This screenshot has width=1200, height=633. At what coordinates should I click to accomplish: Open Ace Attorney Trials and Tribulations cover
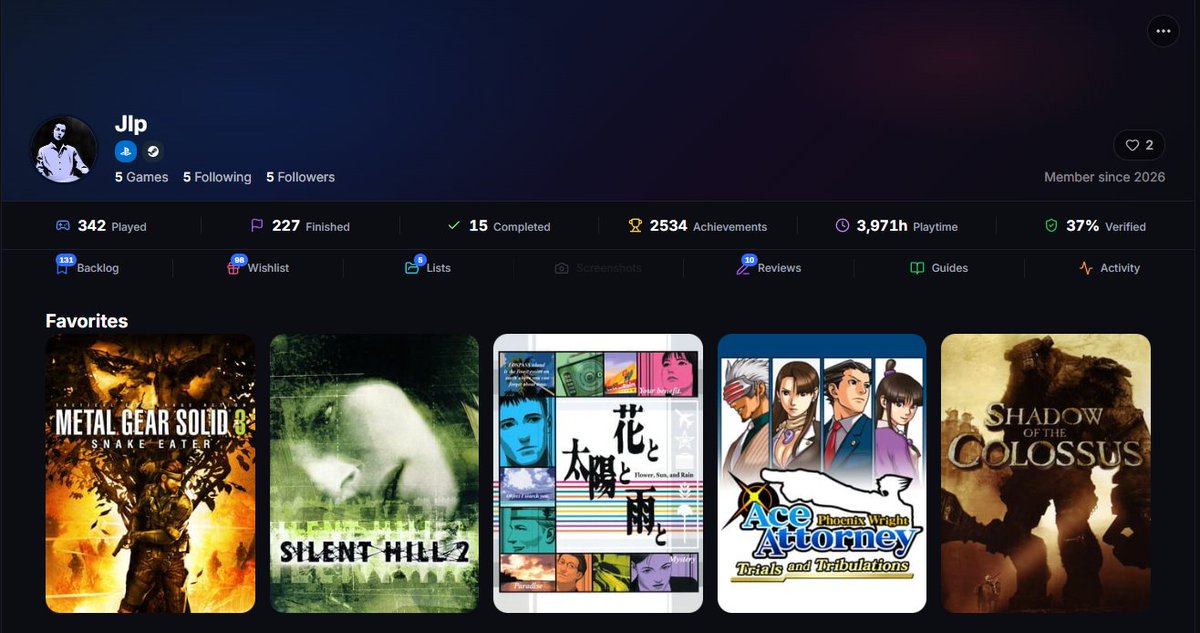point(822,473)
